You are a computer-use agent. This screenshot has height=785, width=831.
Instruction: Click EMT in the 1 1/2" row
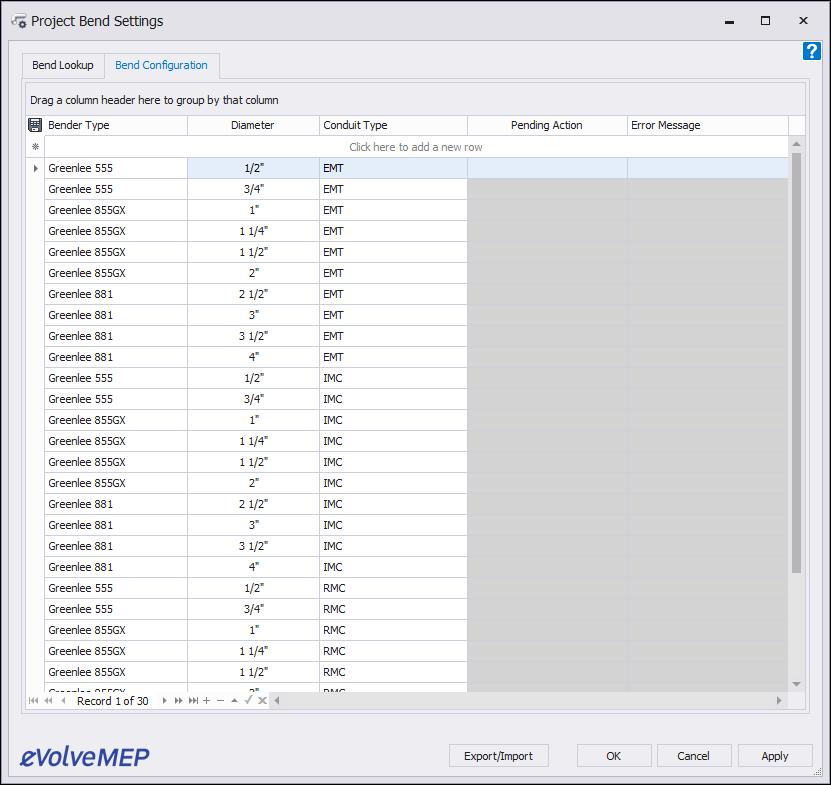click(x=393, y=252)
